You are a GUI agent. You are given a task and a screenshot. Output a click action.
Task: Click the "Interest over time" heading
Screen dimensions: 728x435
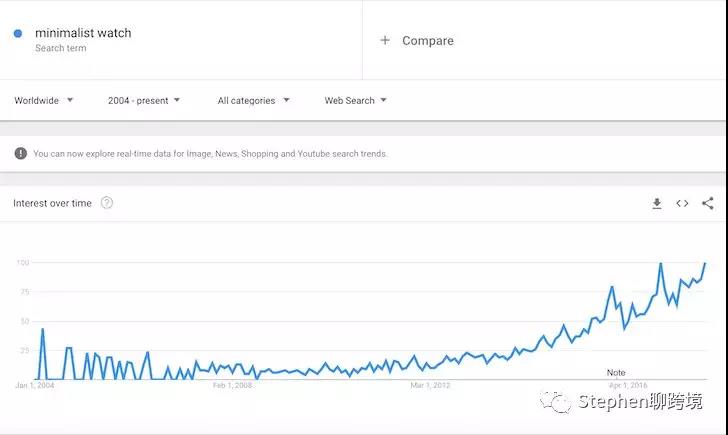(52, 203)
